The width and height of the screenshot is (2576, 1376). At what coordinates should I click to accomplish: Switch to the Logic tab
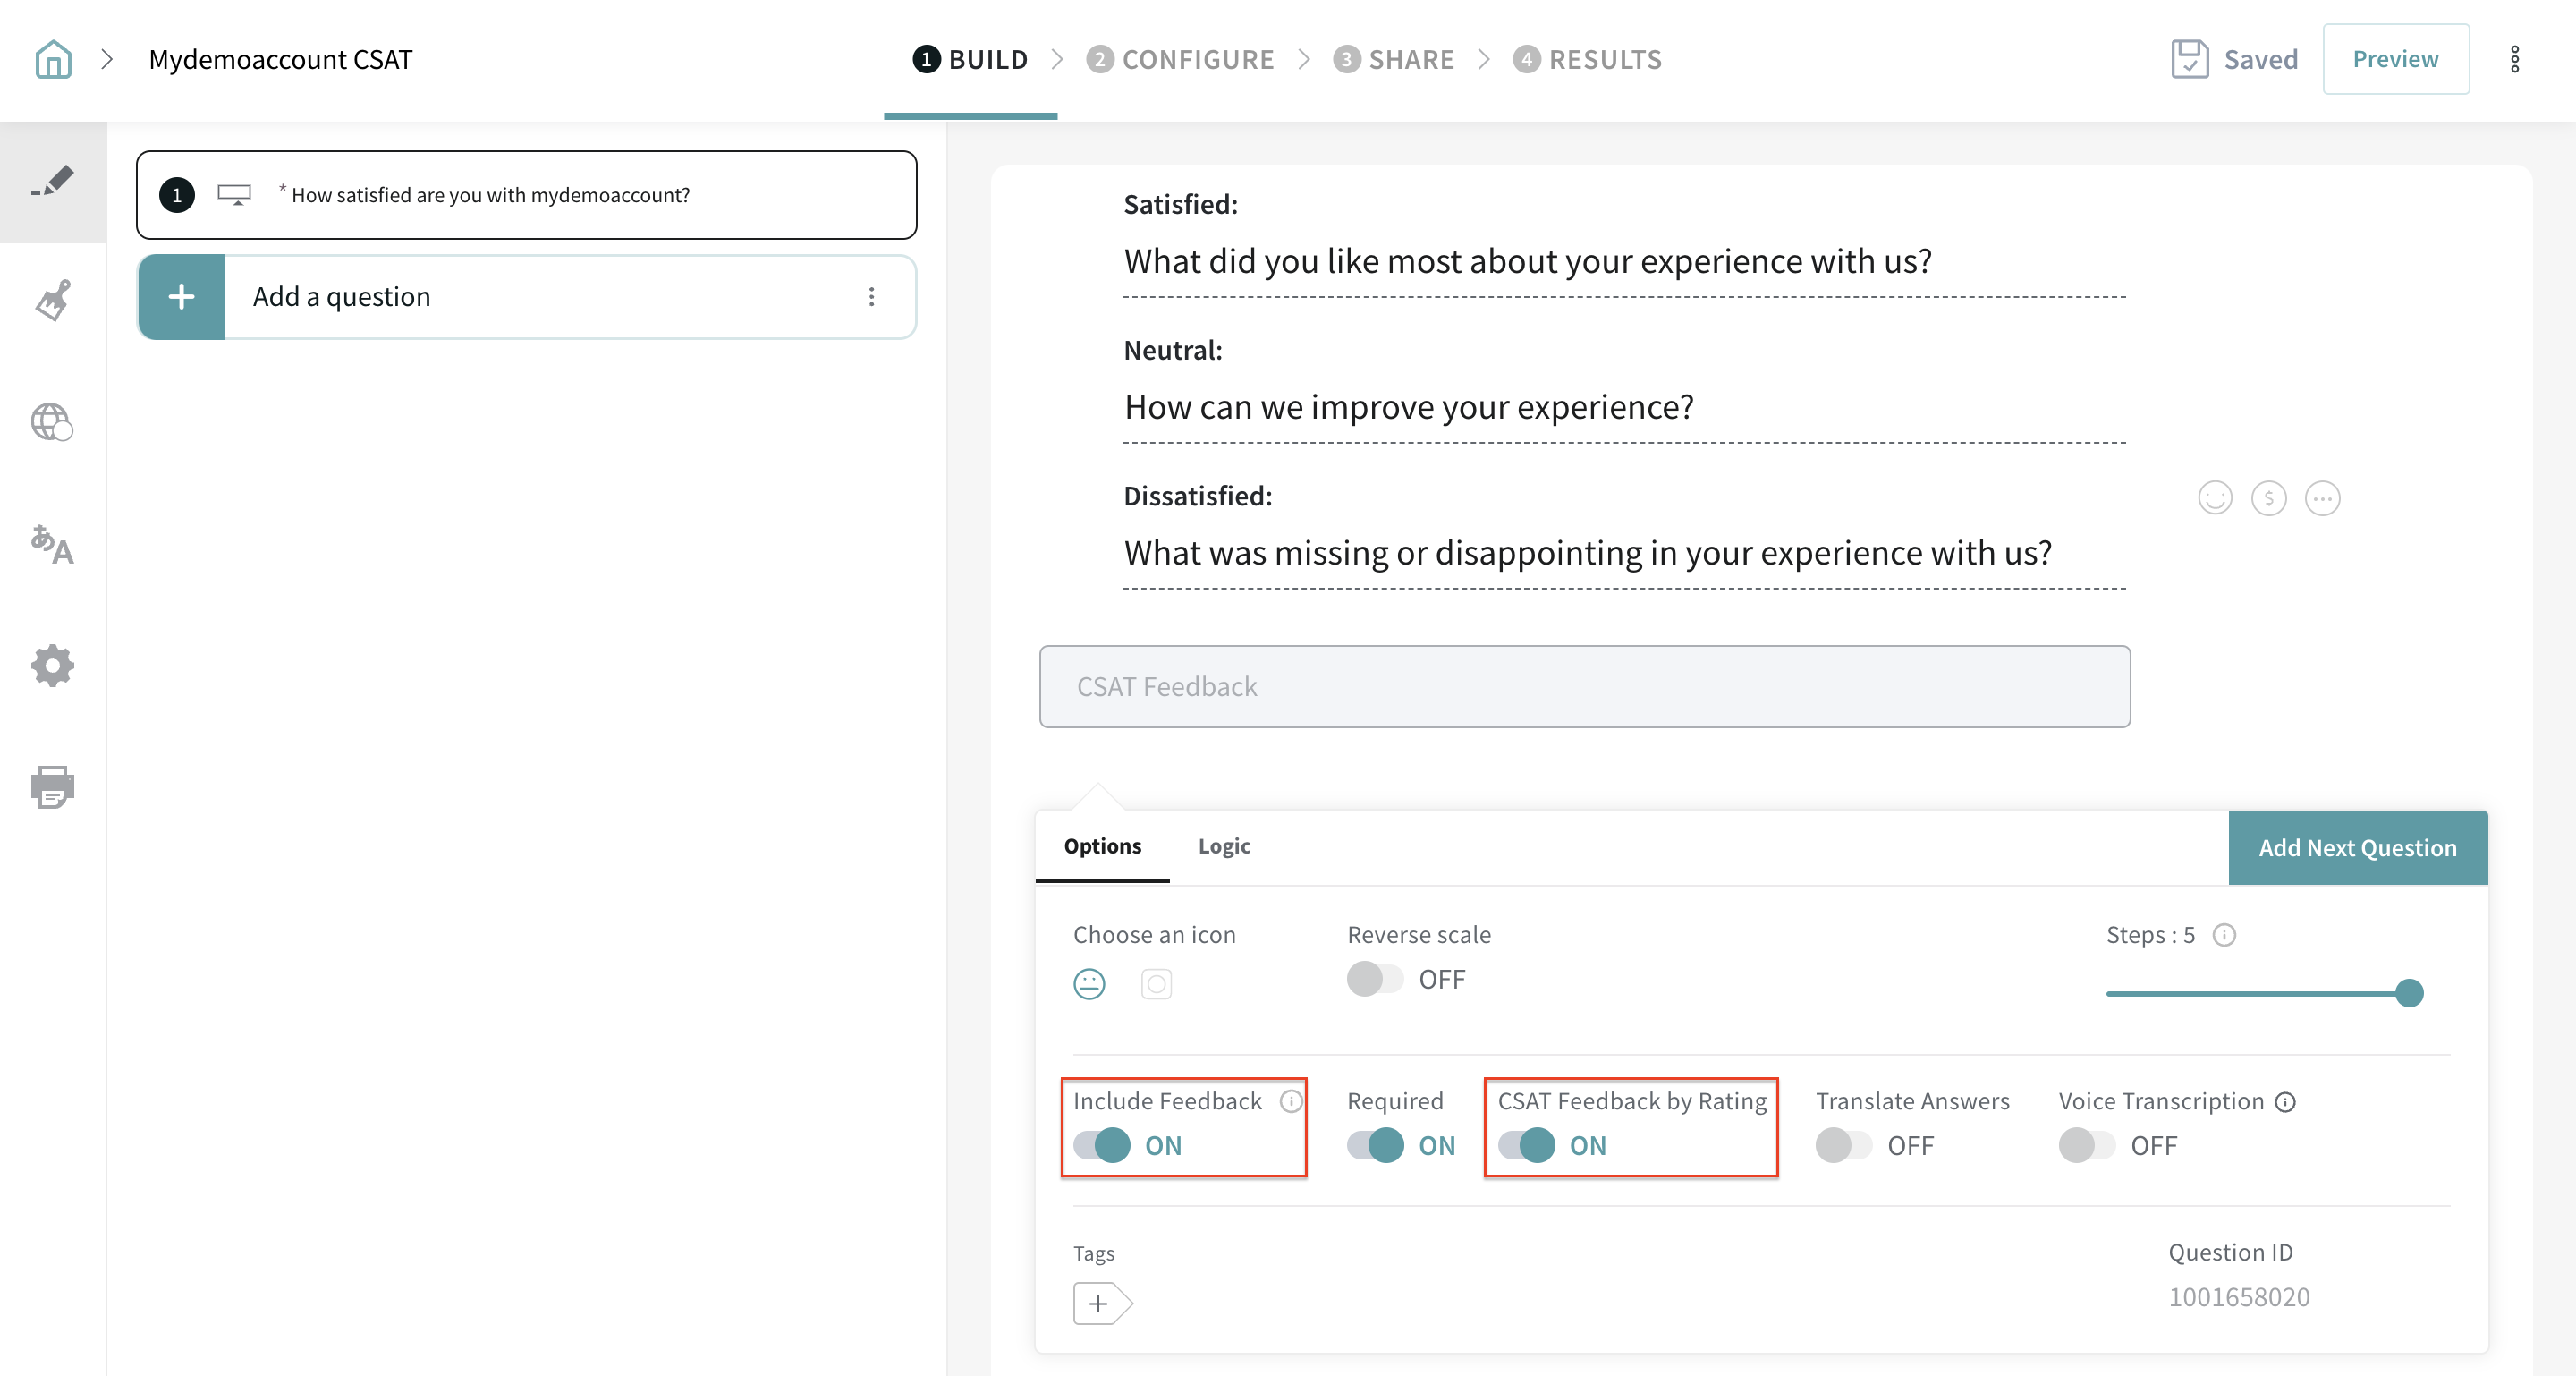(x=1223, y=846)
